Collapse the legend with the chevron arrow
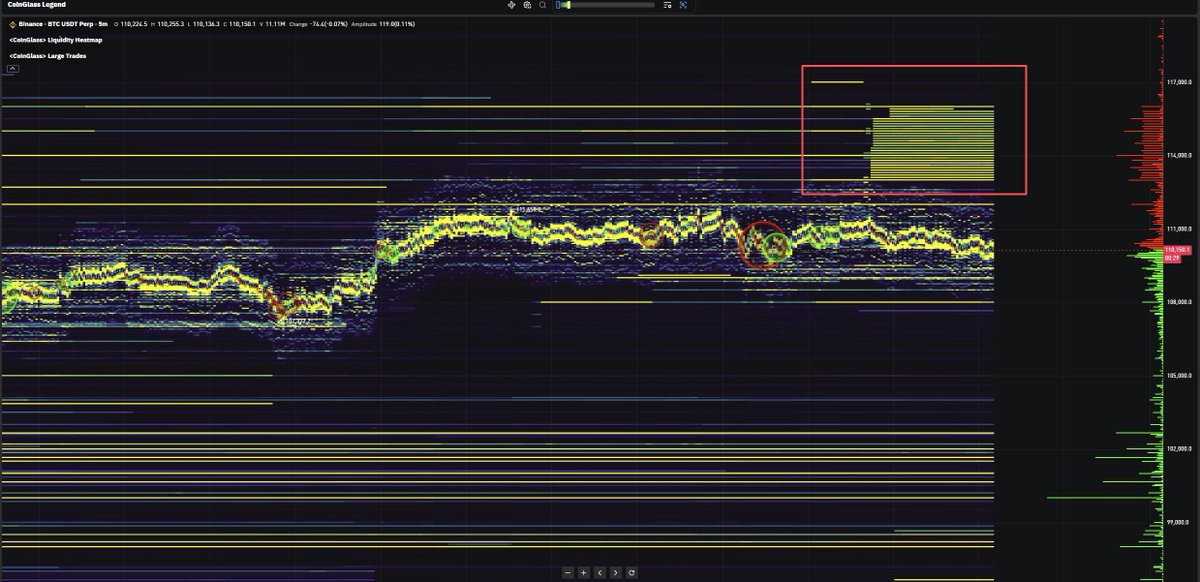1200x582 pixels. pyautogui.click(x=11, y=68)
